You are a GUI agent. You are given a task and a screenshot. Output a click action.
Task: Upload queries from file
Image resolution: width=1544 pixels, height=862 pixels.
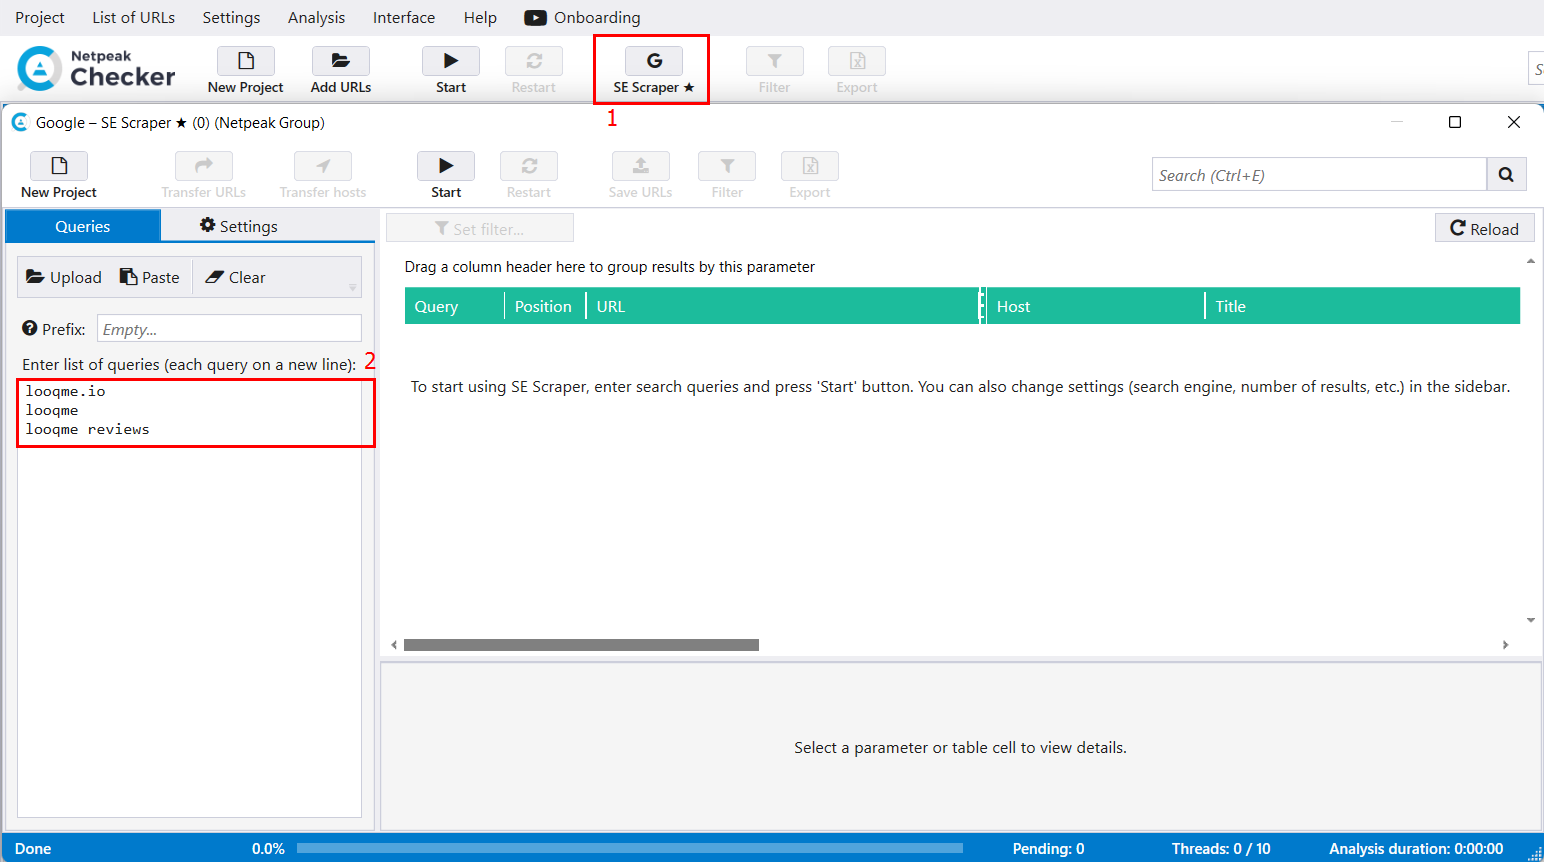[64, 277]
